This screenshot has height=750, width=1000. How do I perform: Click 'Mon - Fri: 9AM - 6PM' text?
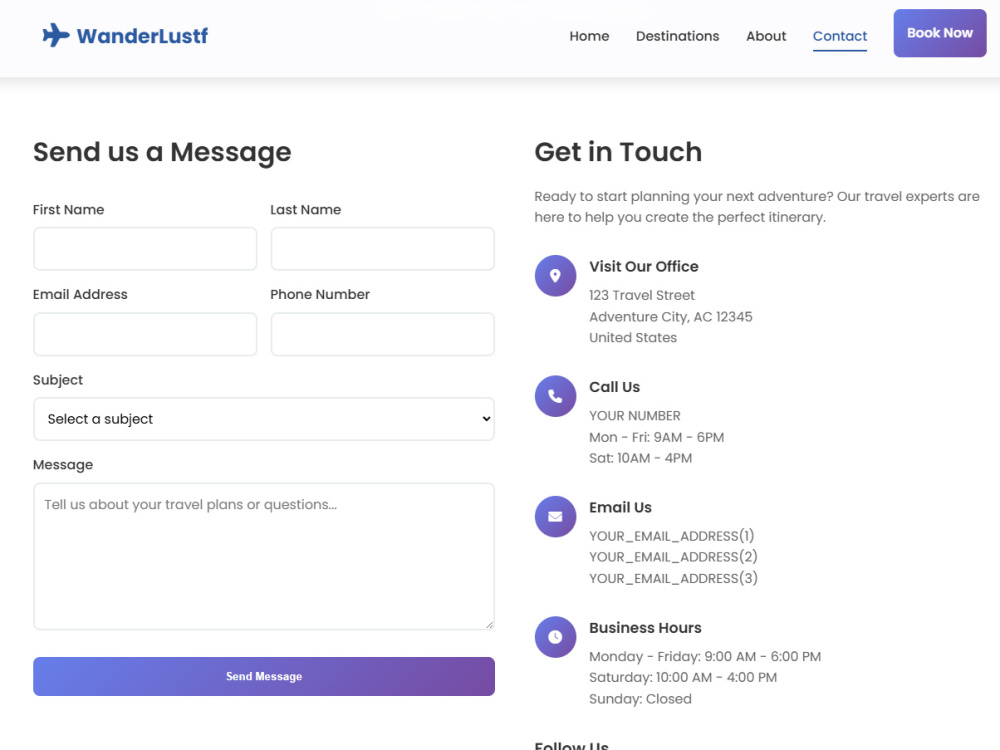point(656,438)
